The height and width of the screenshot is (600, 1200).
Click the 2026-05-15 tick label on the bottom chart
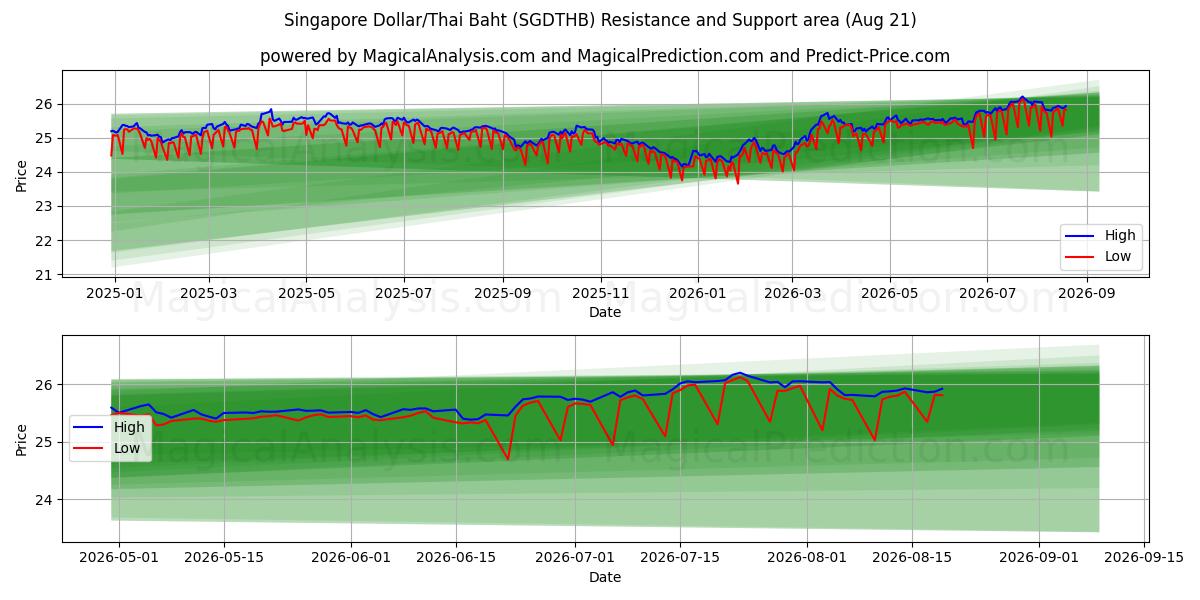point(224,559)
